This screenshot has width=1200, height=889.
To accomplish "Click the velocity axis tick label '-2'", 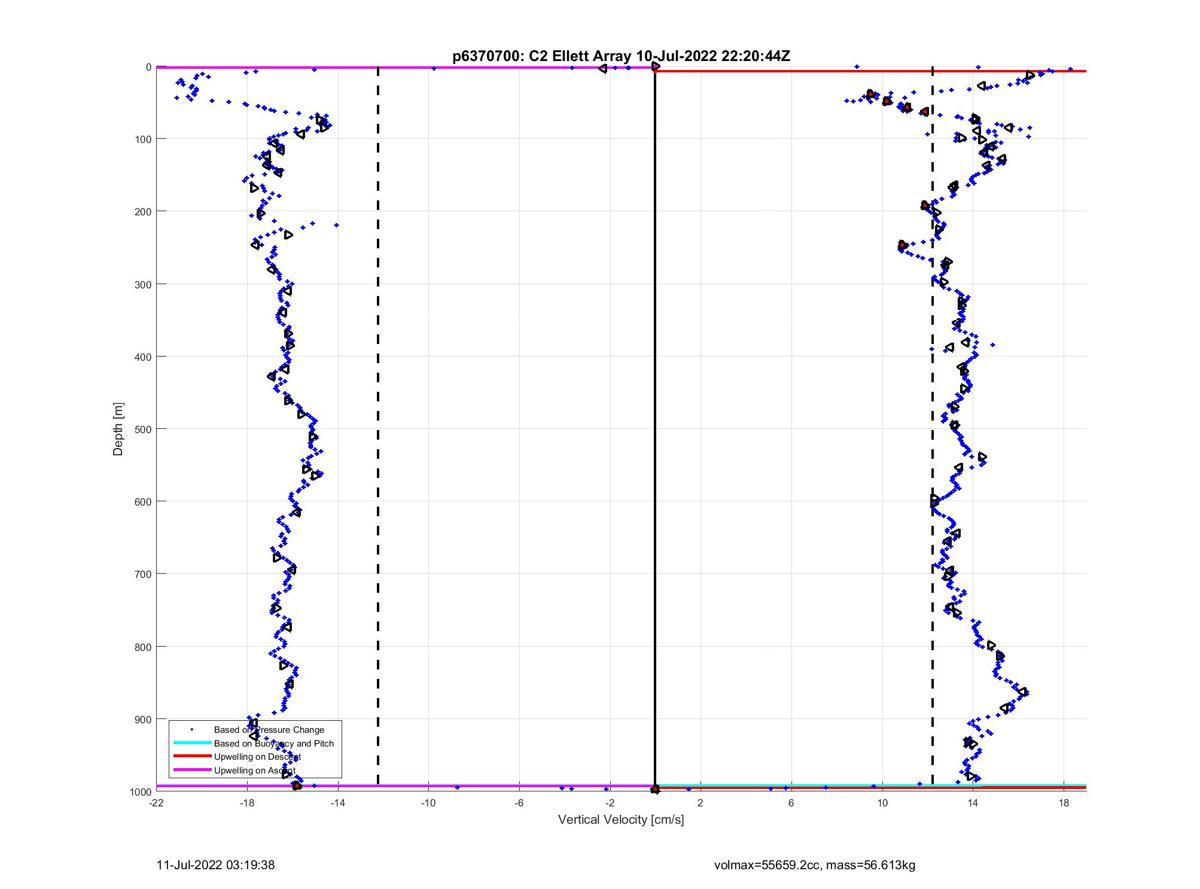I will (610, 802).
